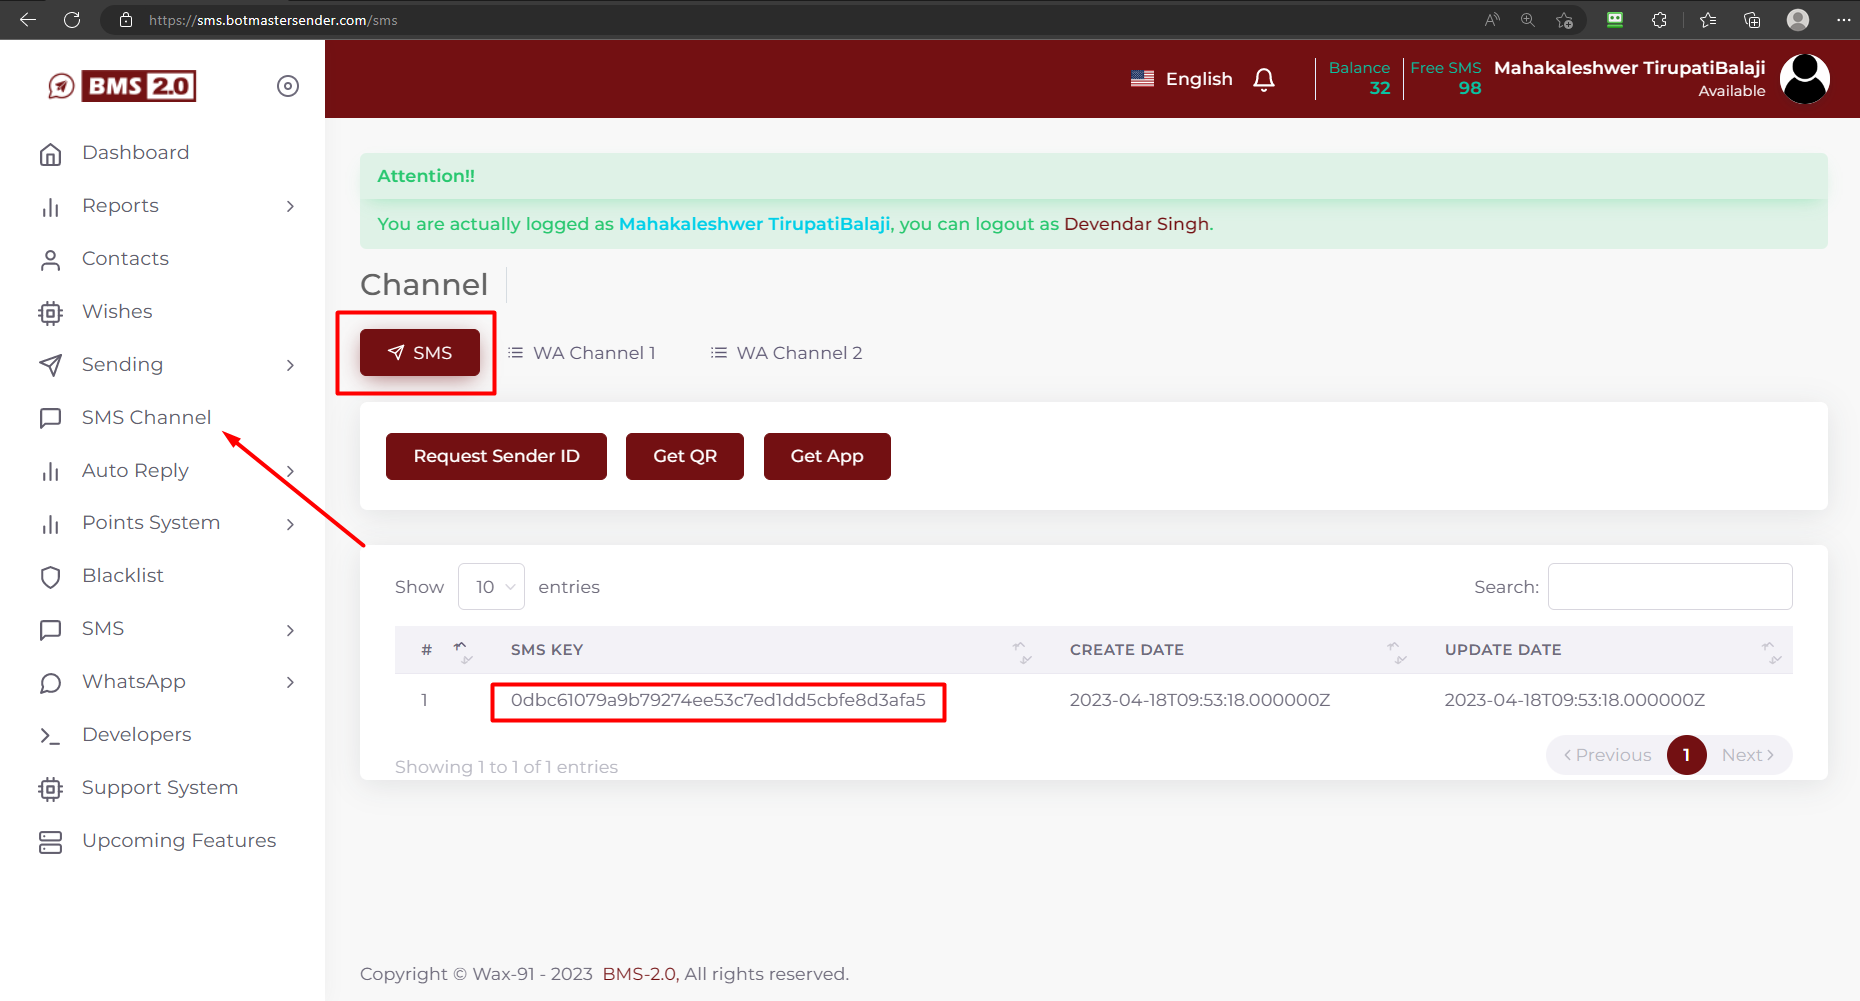Open the user avatar profile picture
This screenshot has width=1860, height=1001.
[x=1805, y=79]
